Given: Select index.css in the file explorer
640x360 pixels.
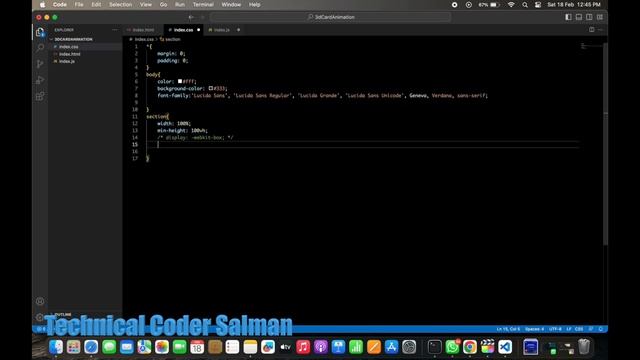Looking at the screenshot, I should [x=69, y=47].
